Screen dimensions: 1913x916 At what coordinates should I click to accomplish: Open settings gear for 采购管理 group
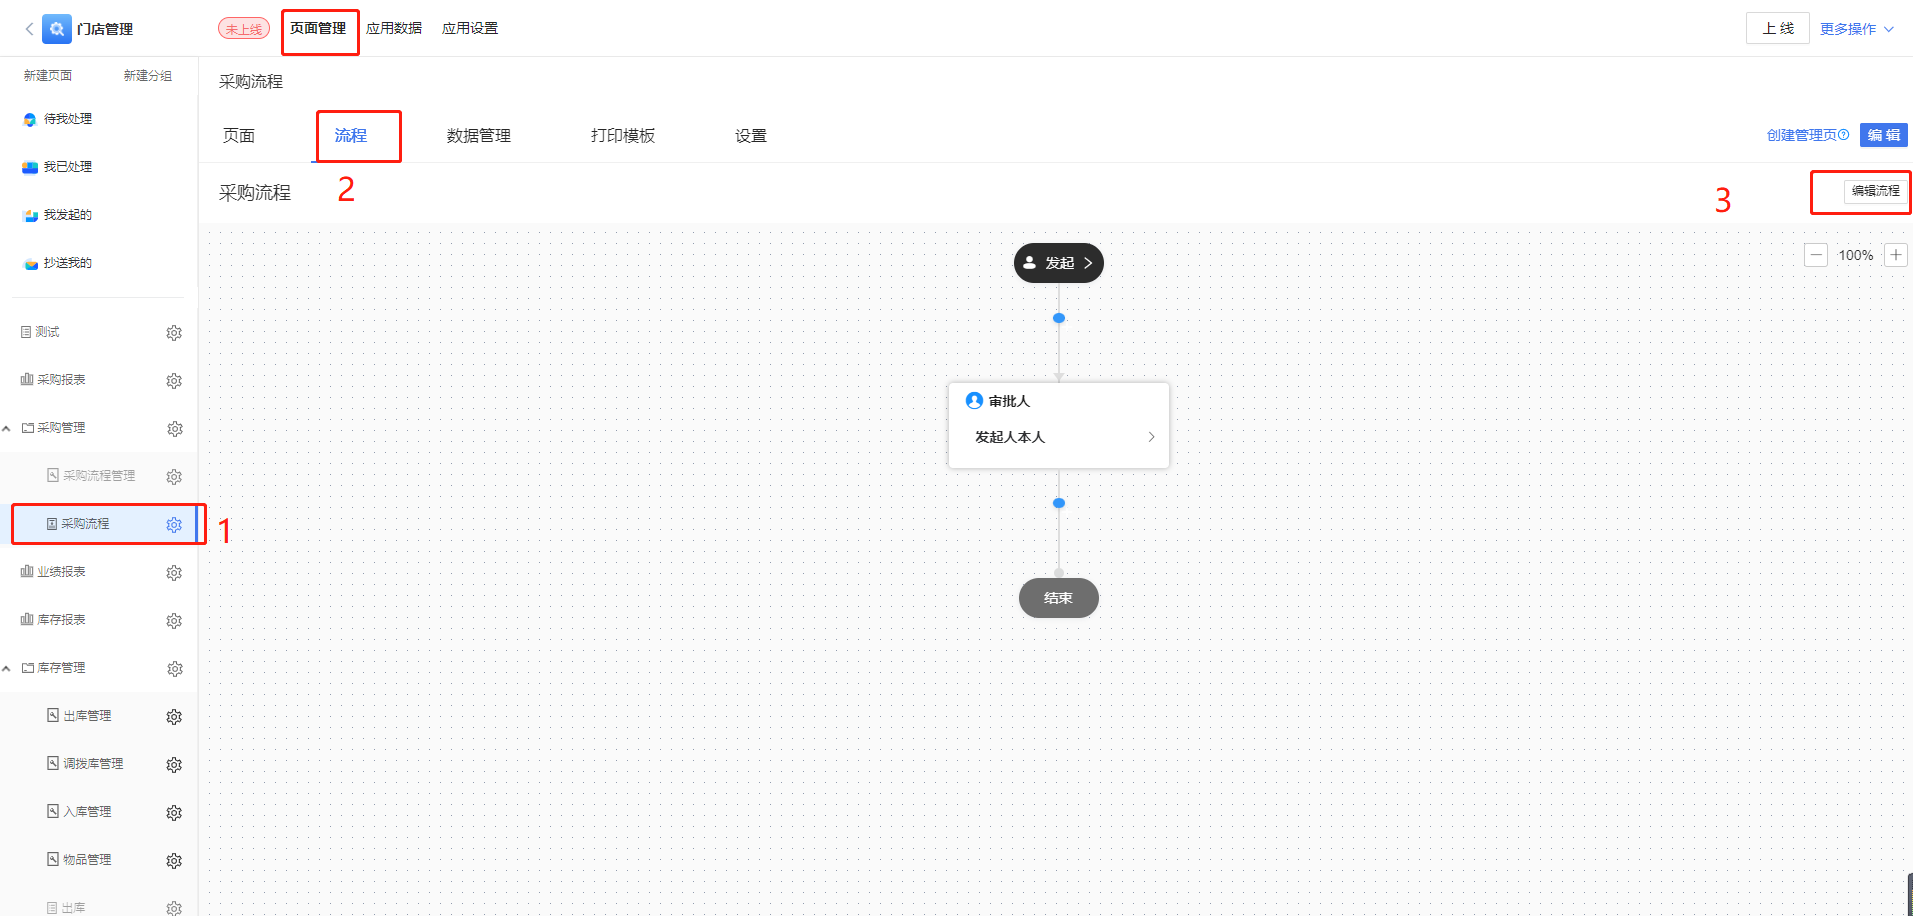[x=174, y=429]
